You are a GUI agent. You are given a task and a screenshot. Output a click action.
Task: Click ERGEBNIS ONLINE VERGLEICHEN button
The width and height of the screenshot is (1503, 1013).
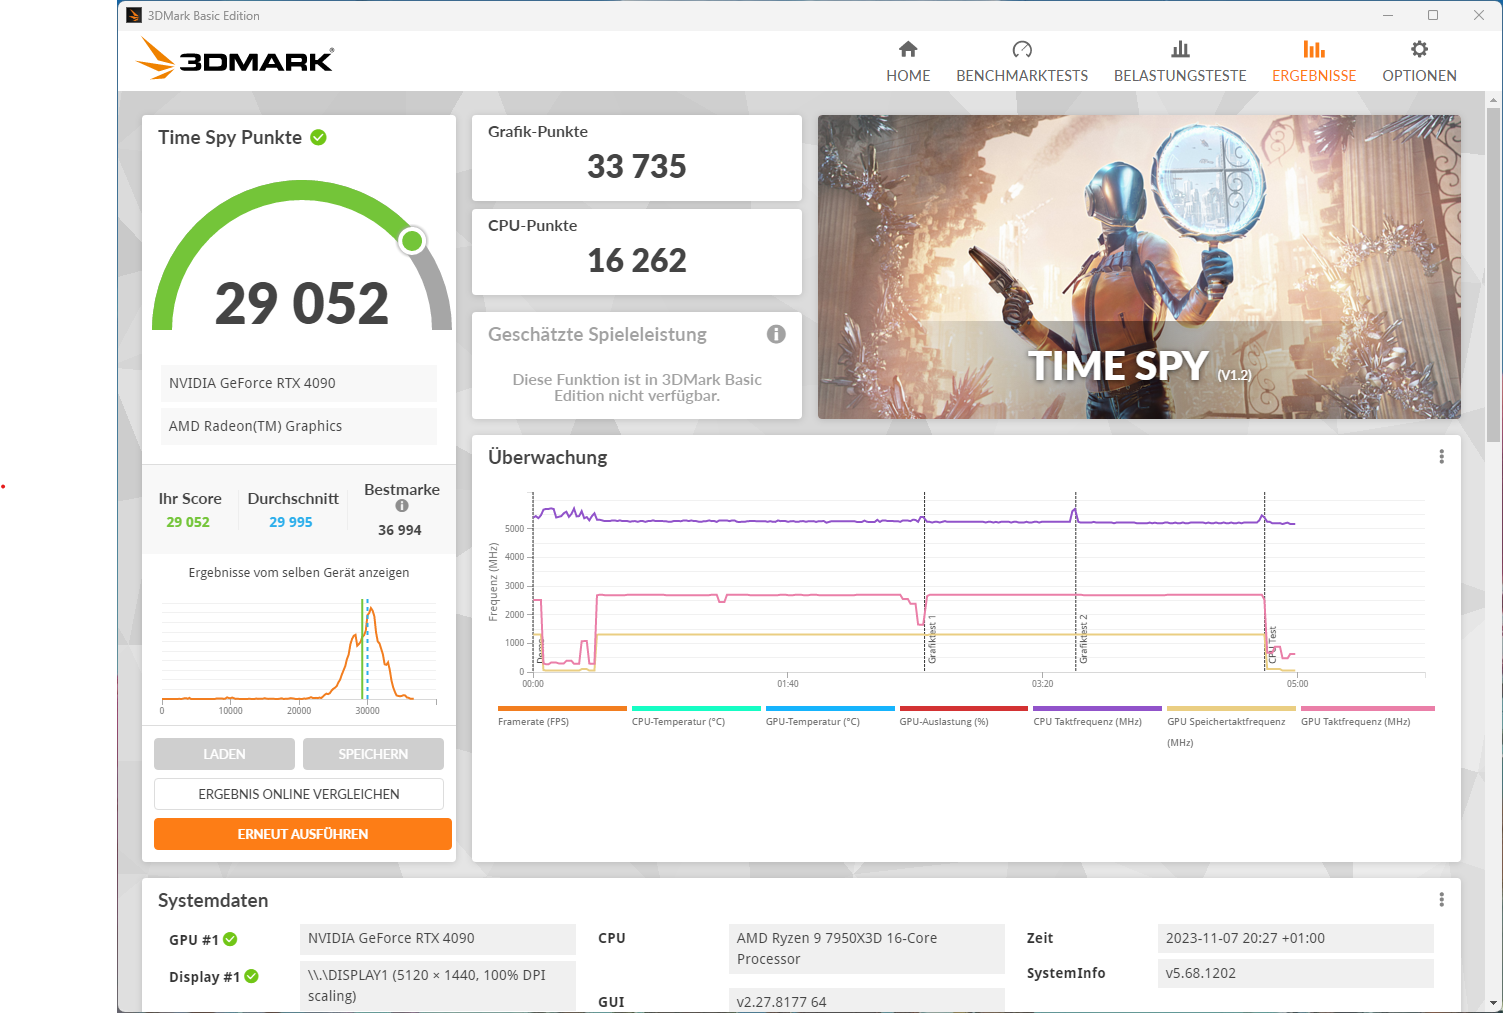point(299,794)
